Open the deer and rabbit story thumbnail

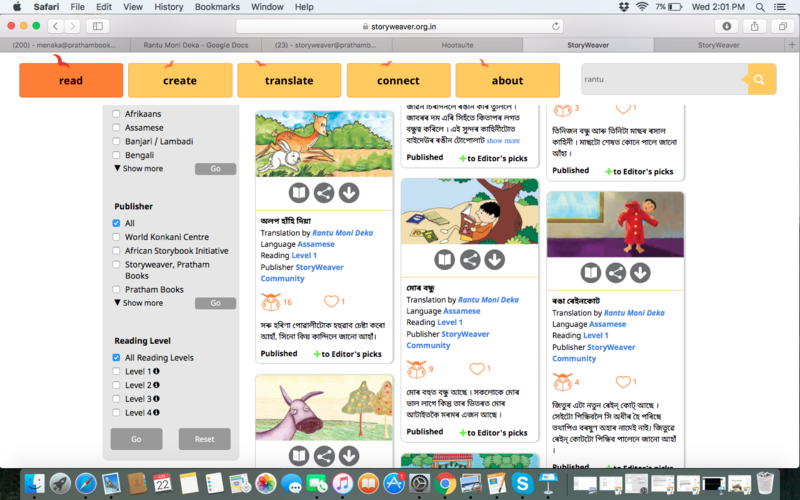click(x=324, y=144)
